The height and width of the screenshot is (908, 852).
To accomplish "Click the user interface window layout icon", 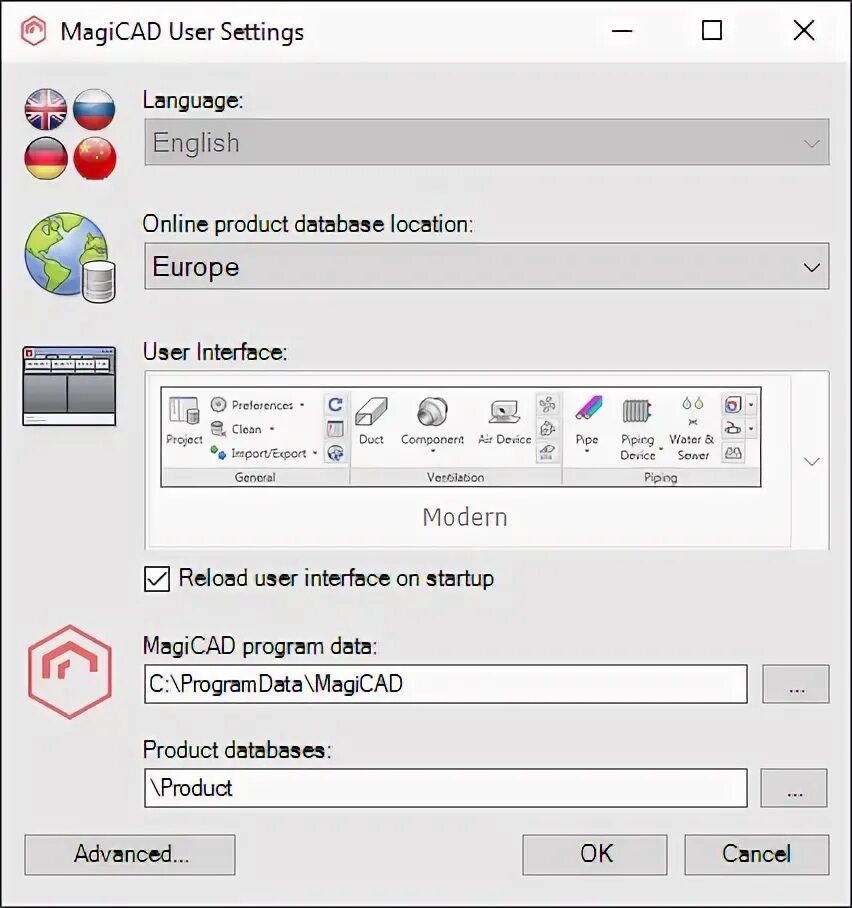I will coord(70,386).
